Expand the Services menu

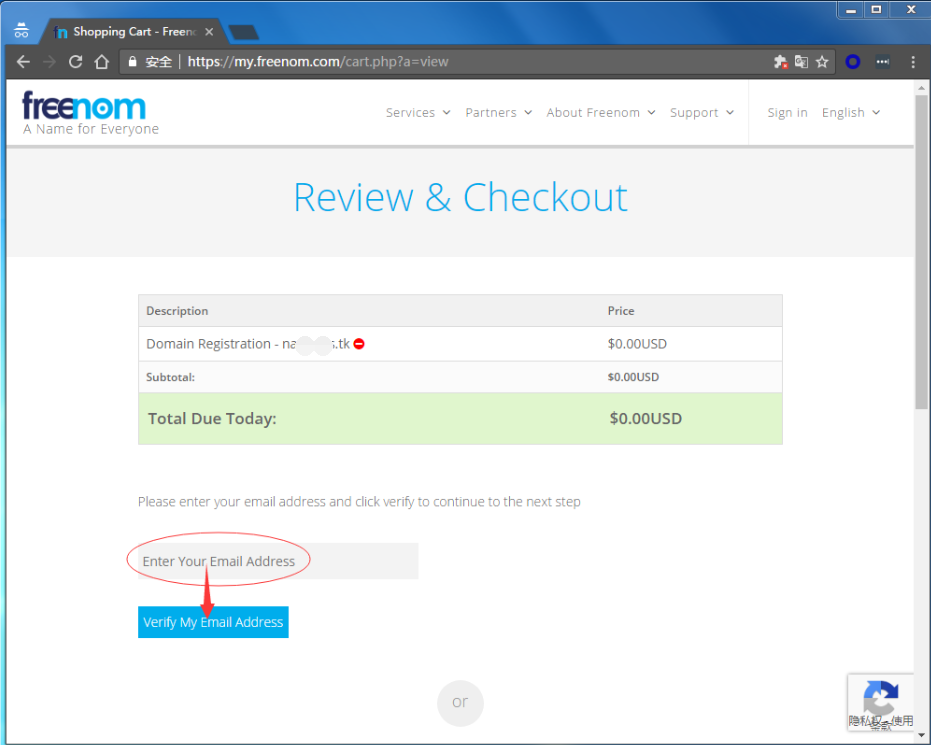tap(418, 113)
